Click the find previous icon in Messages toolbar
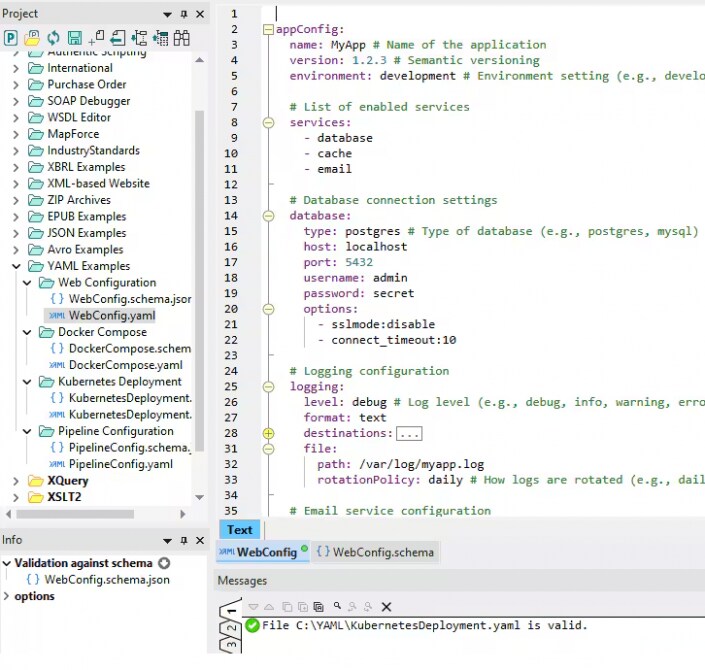 pyautogui.click(x=352, y=607)
